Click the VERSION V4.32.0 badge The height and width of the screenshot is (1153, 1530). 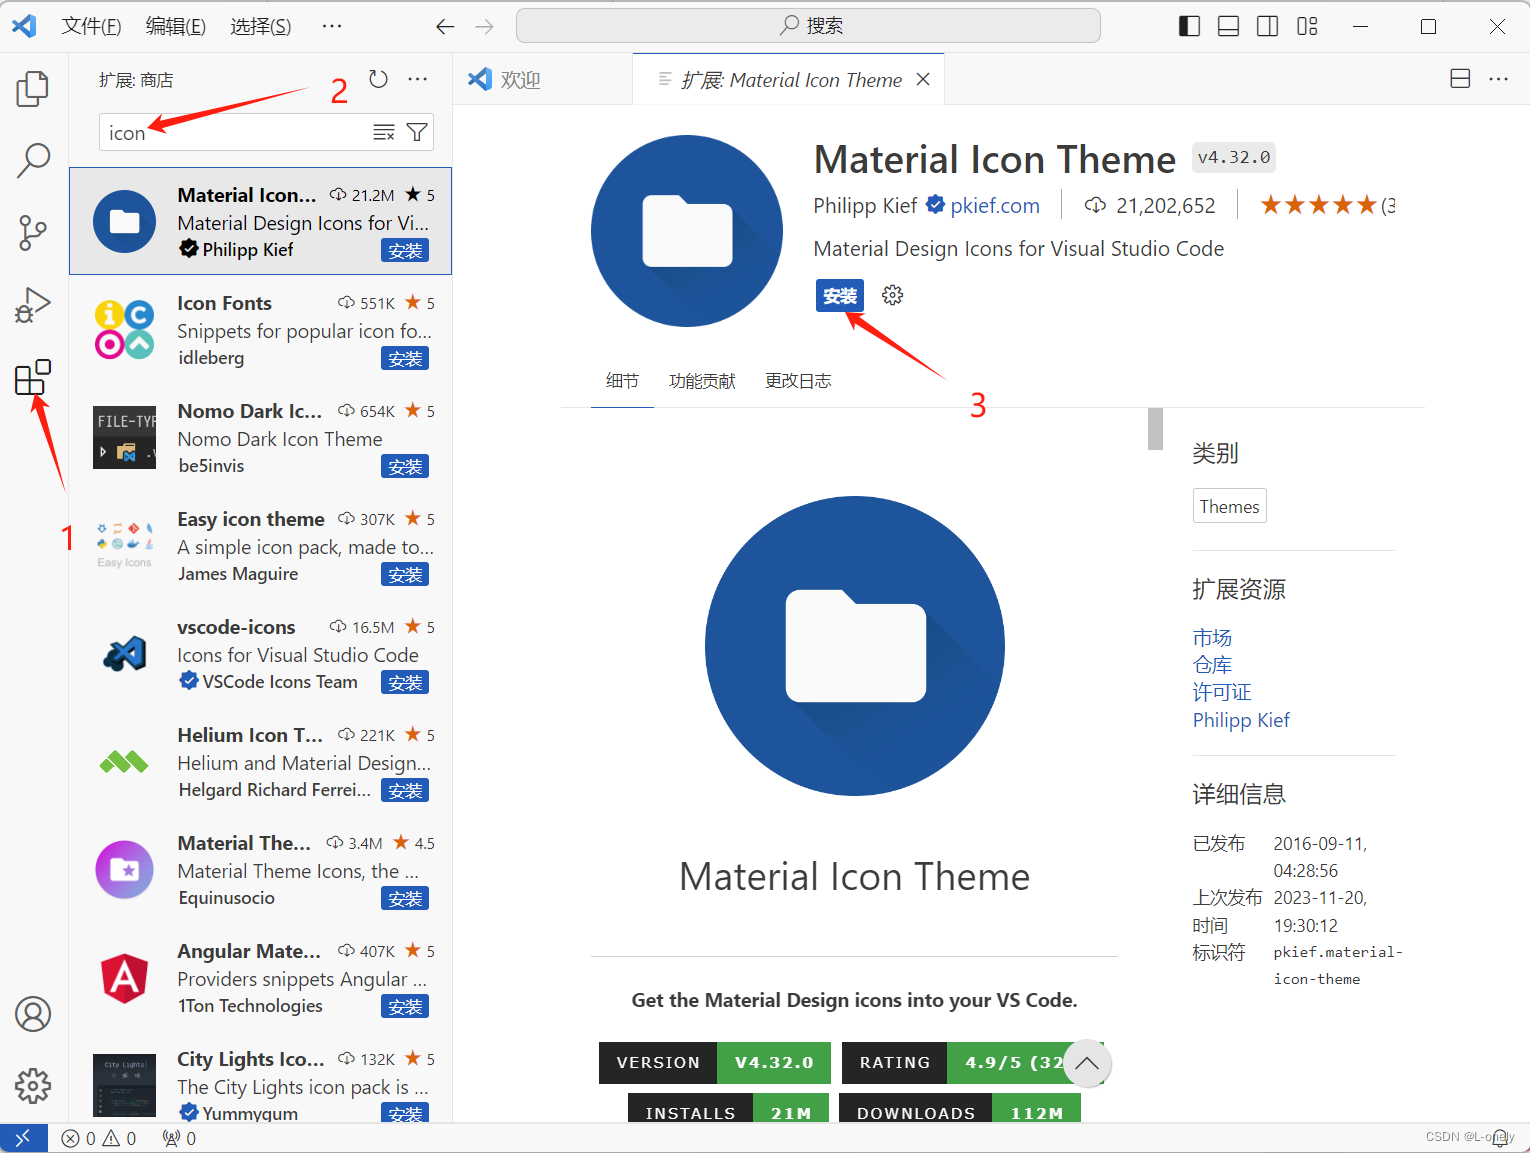click(715, 1062)
